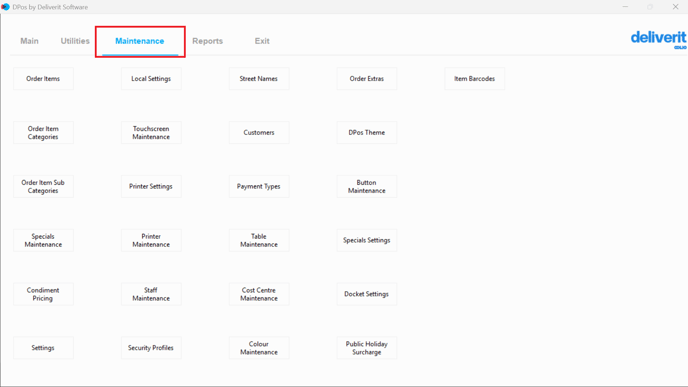688x387 pixels.
Task: Close the DPos window
Action: [676, 7]
